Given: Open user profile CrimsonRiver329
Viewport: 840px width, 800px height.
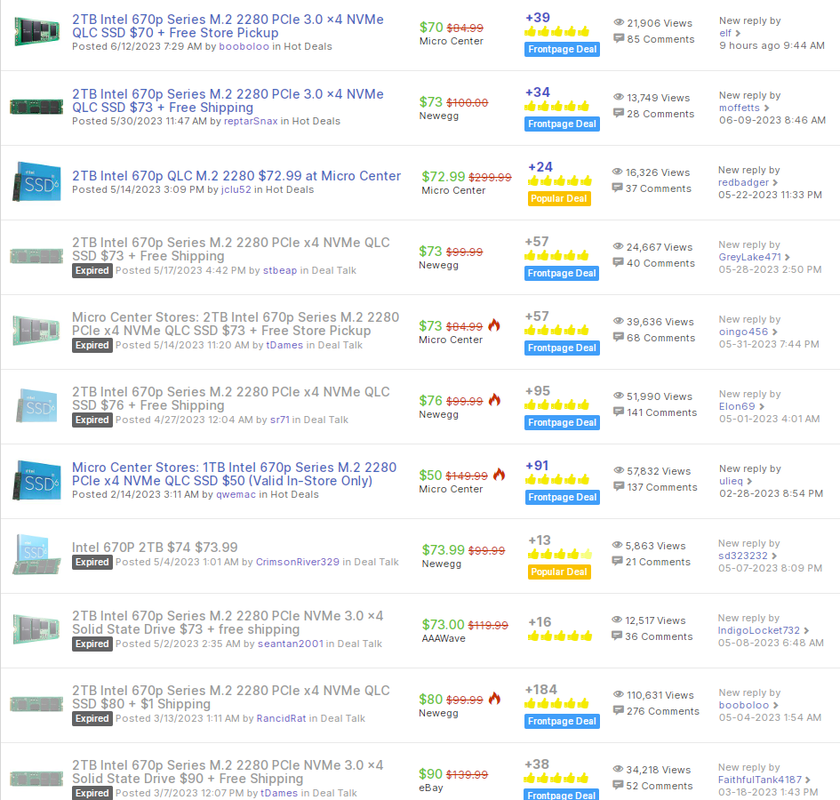Looking at the screenshot, I should click(x=297, y=562).
